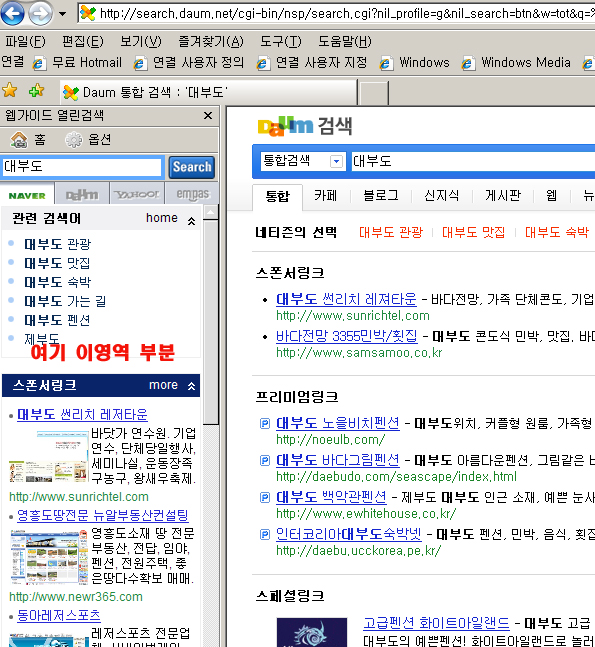
Task: Open sidebar 옵션 gear icon
Action: [74, 140]
